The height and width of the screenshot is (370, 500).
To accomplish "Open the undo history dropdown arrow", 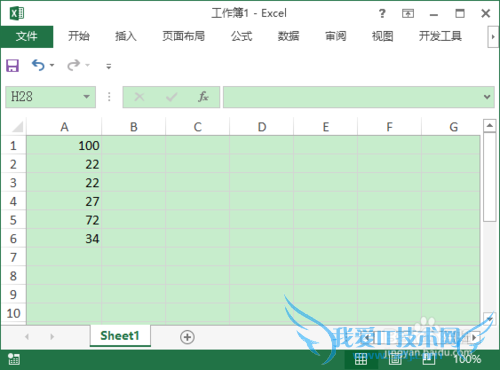I will click(52, 65).
